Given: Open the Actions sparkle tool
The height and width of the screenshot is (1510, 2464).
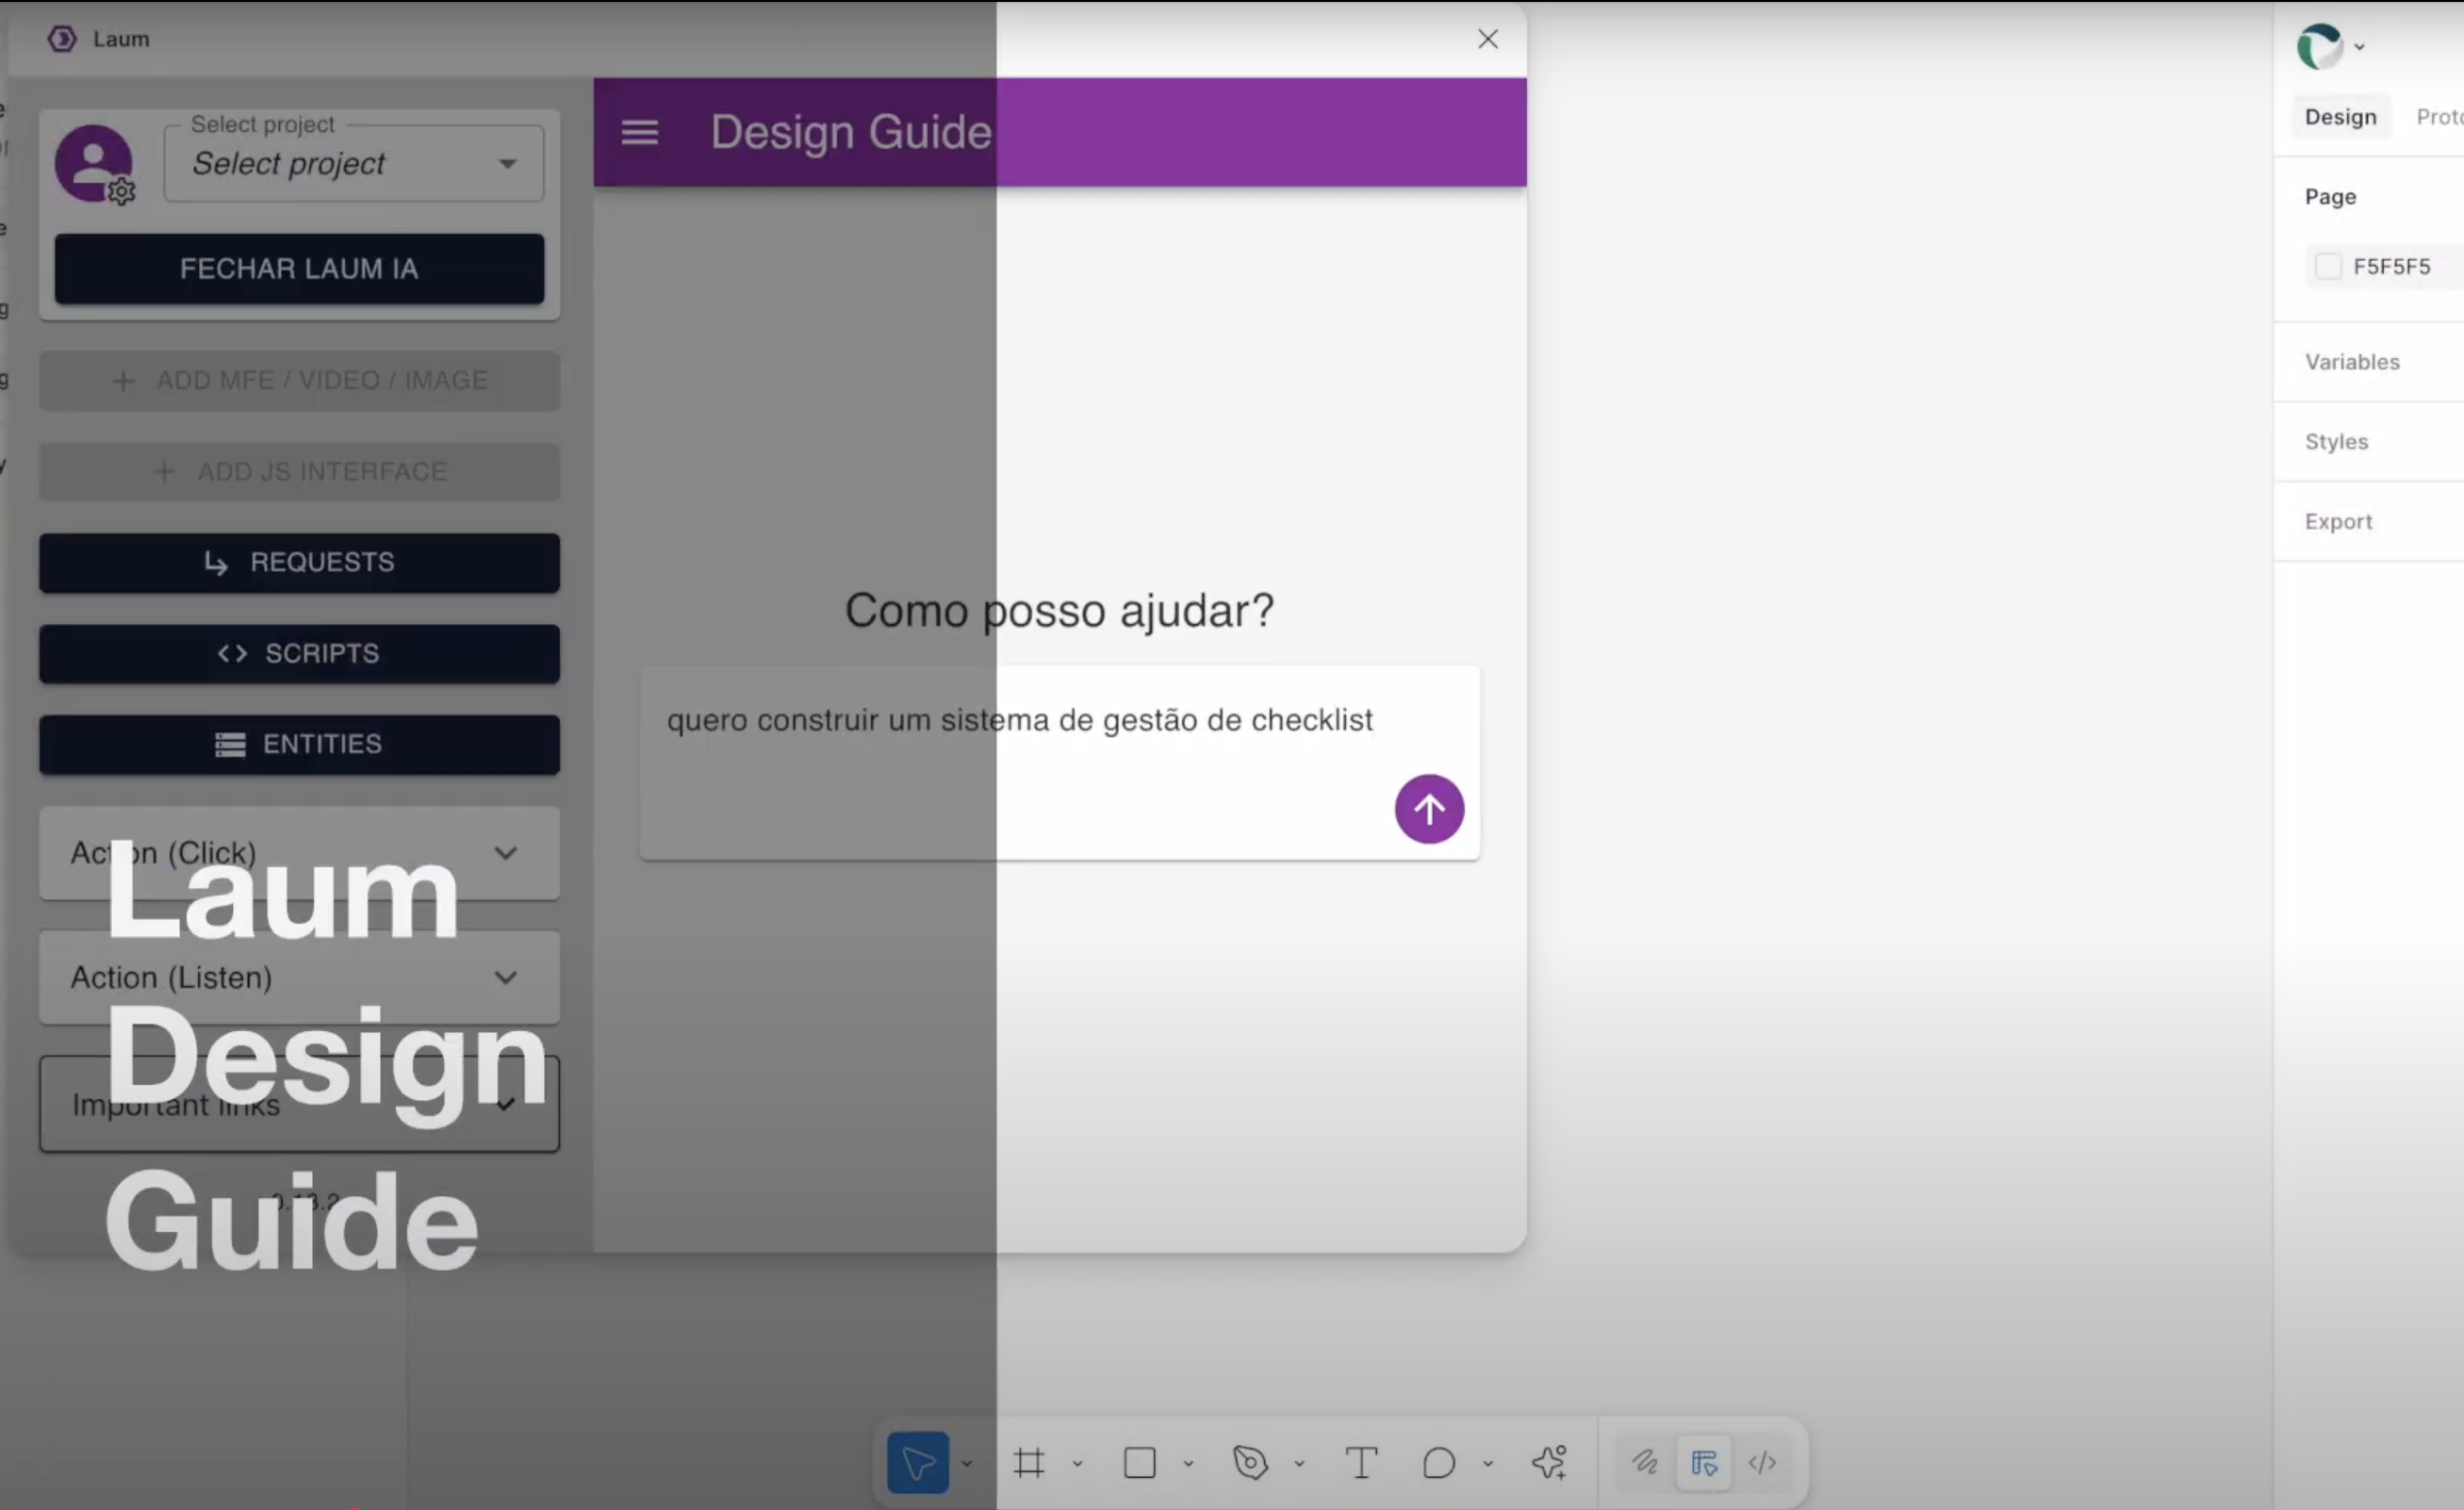Looking at the screenshot, I should point(1549,1463).
